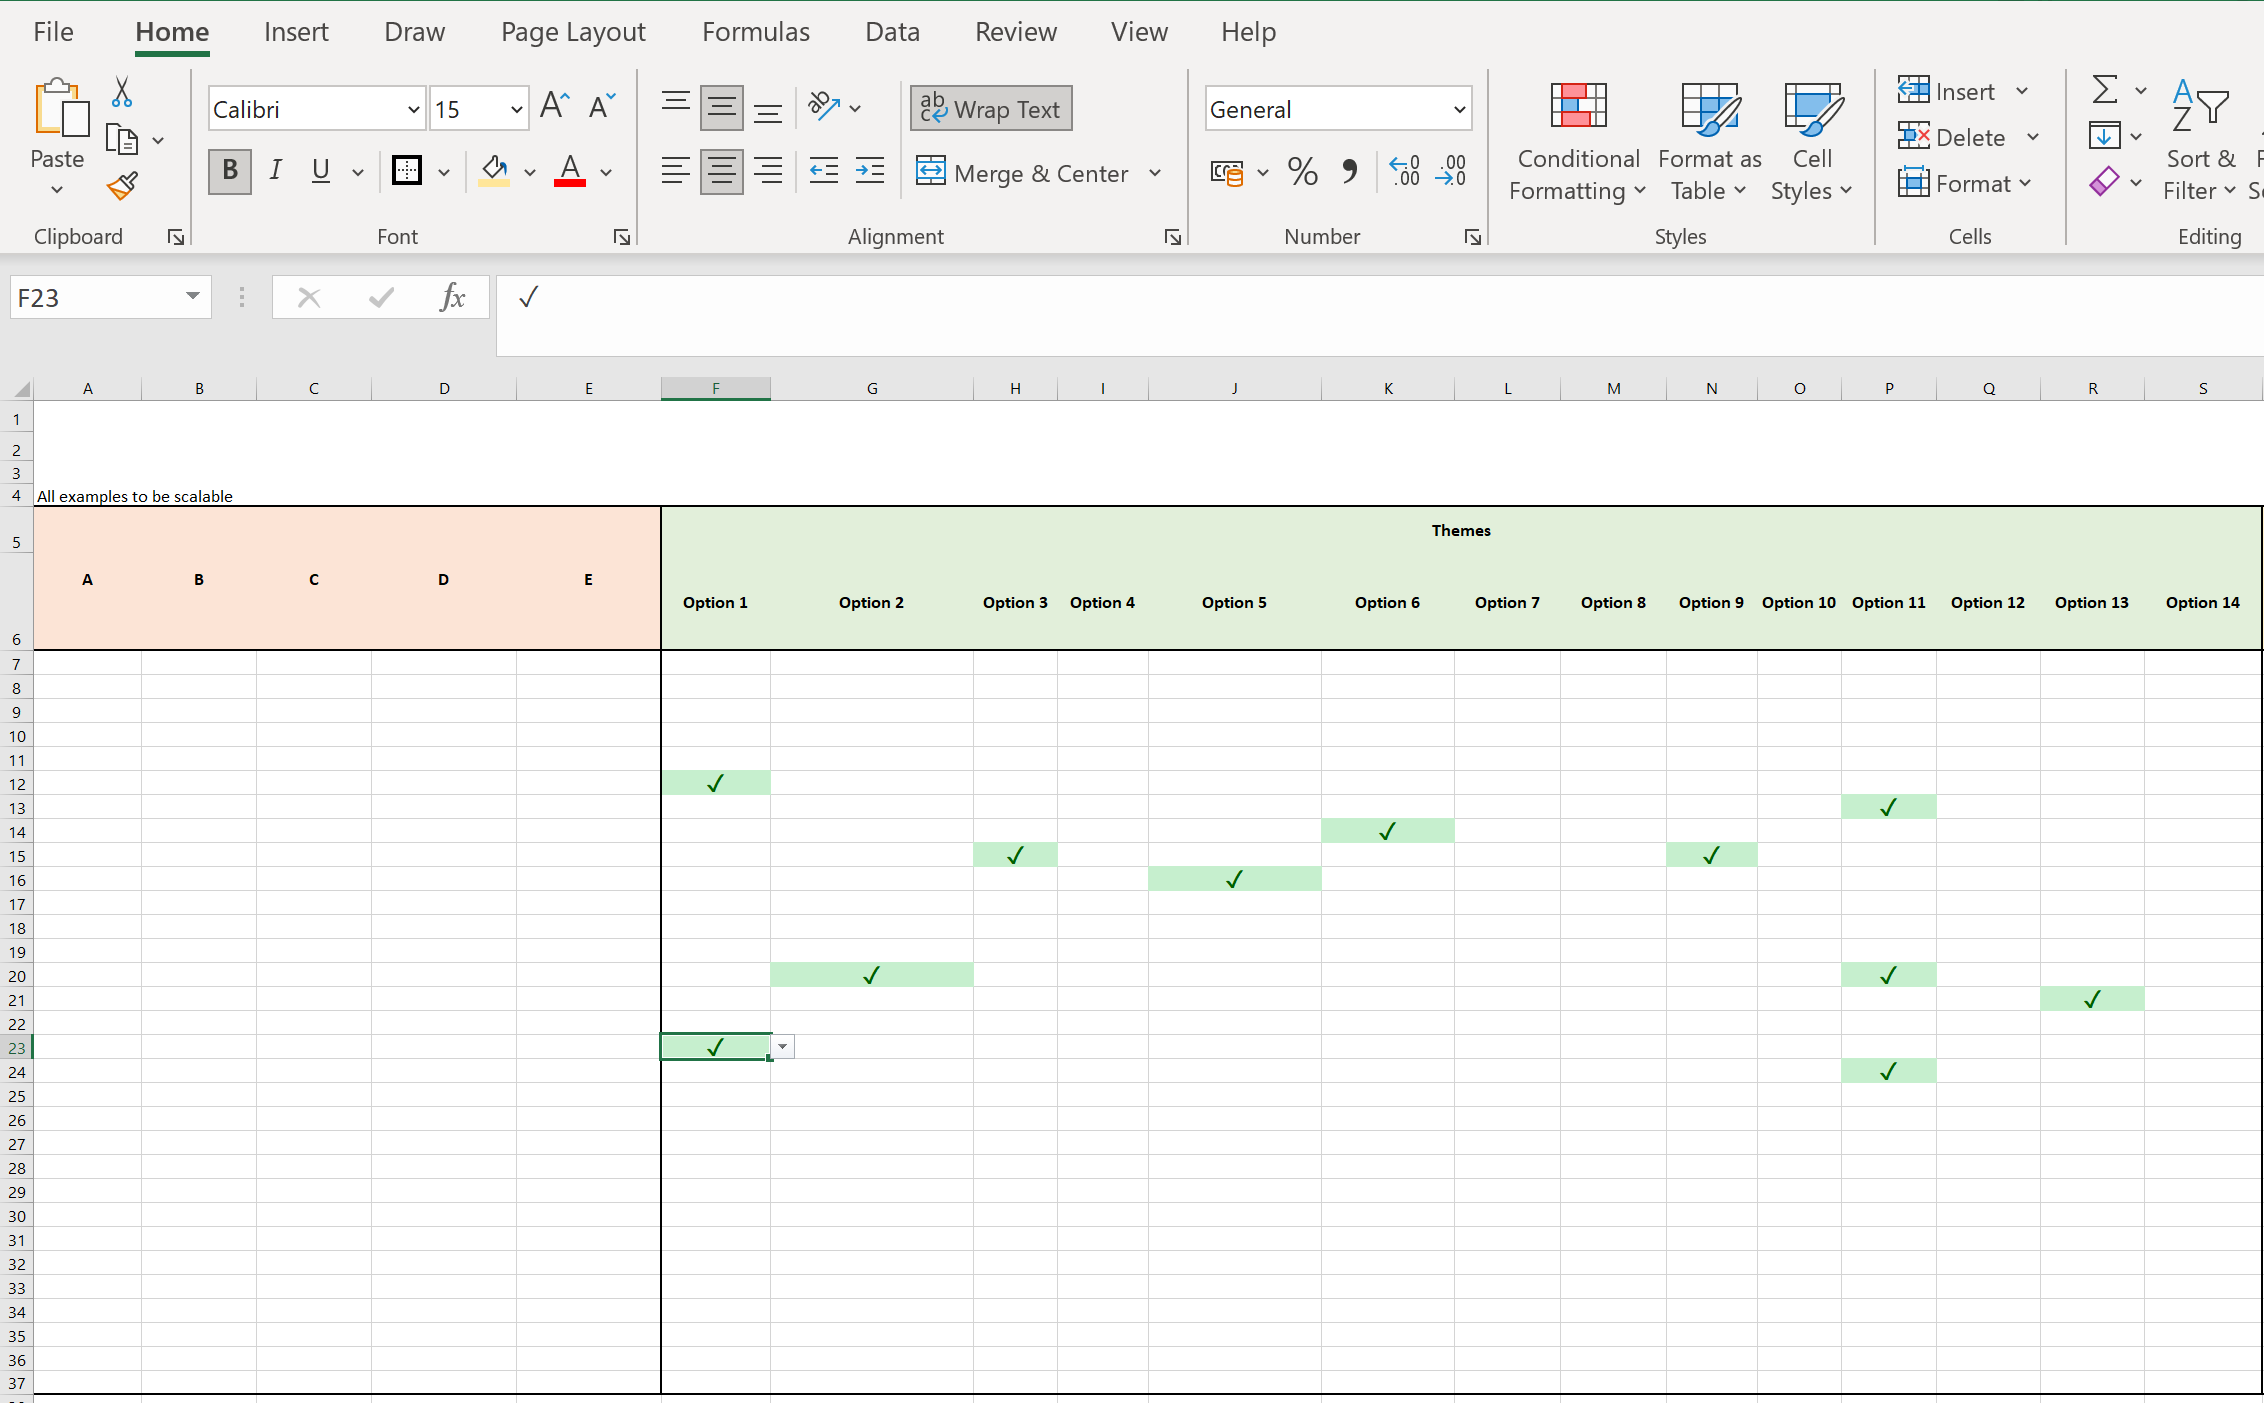Viewport: 2264px width, 1403px height.
Task: Expand the General number format dropdown
Action: pos(1459,109)
